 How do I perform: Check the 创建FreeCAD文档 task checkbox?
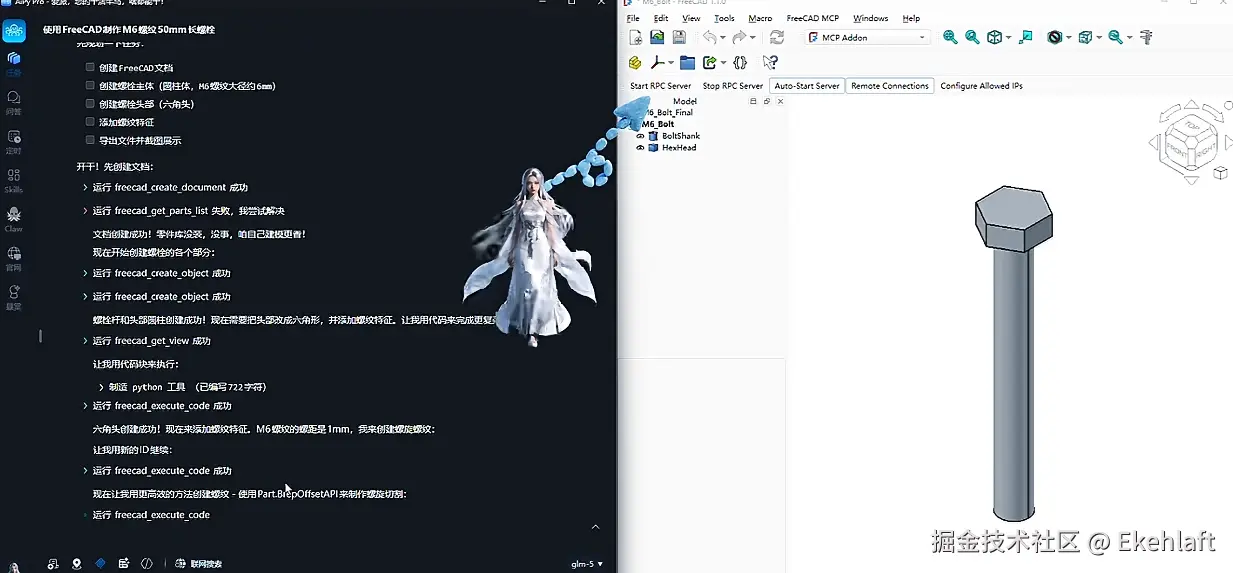point(90,68)
